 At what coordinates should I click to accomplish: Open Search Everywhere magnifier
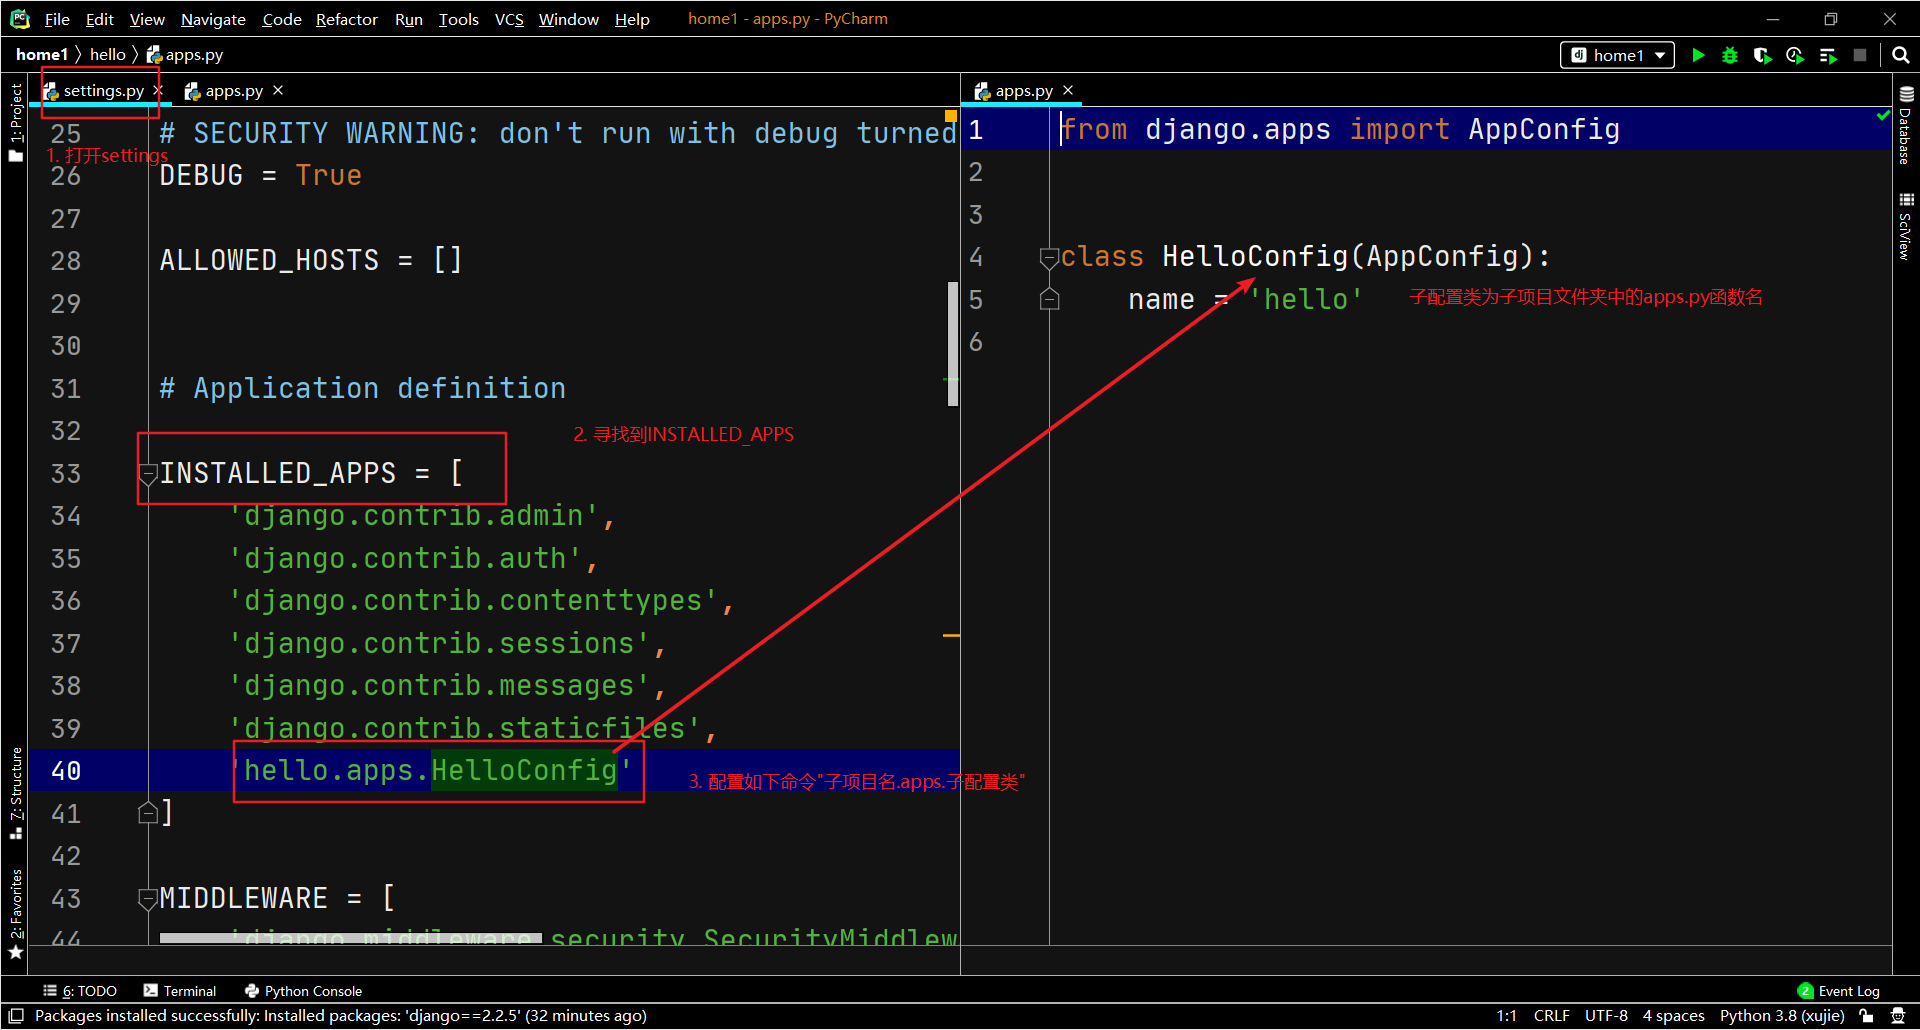click(1901, 55)
